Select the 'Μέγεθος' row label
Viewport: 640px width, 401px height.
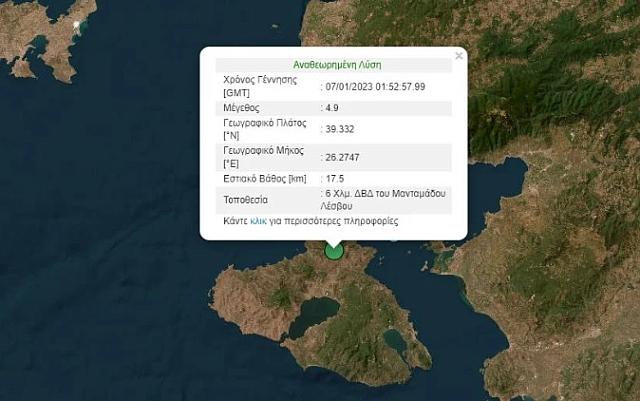tap(241, 108)
